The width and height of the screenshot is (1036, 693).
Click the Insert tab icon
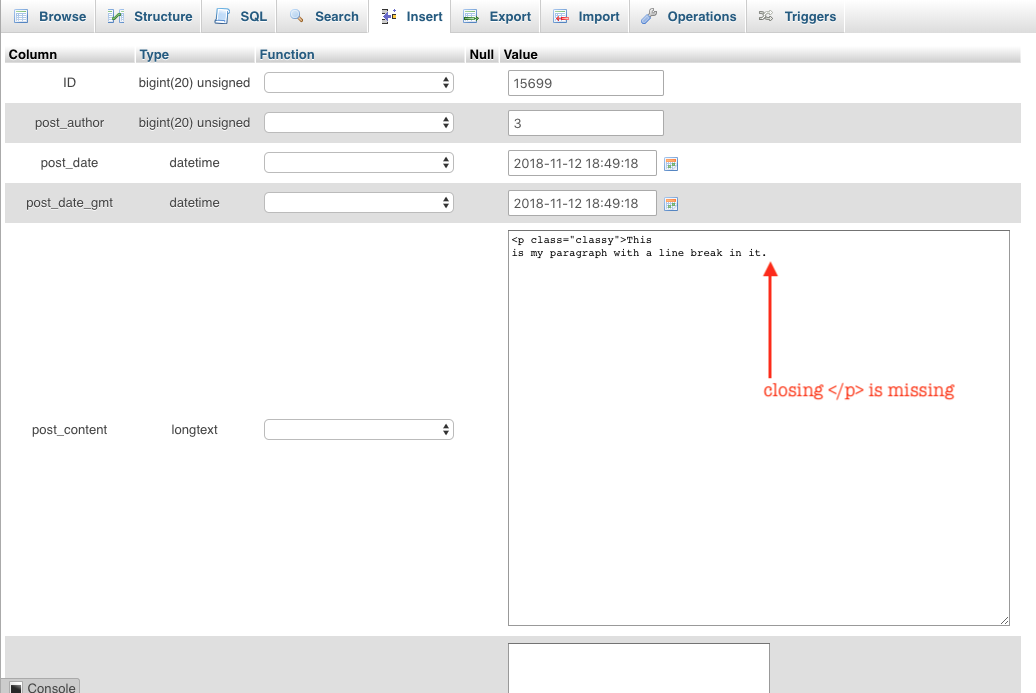[388, 16]
